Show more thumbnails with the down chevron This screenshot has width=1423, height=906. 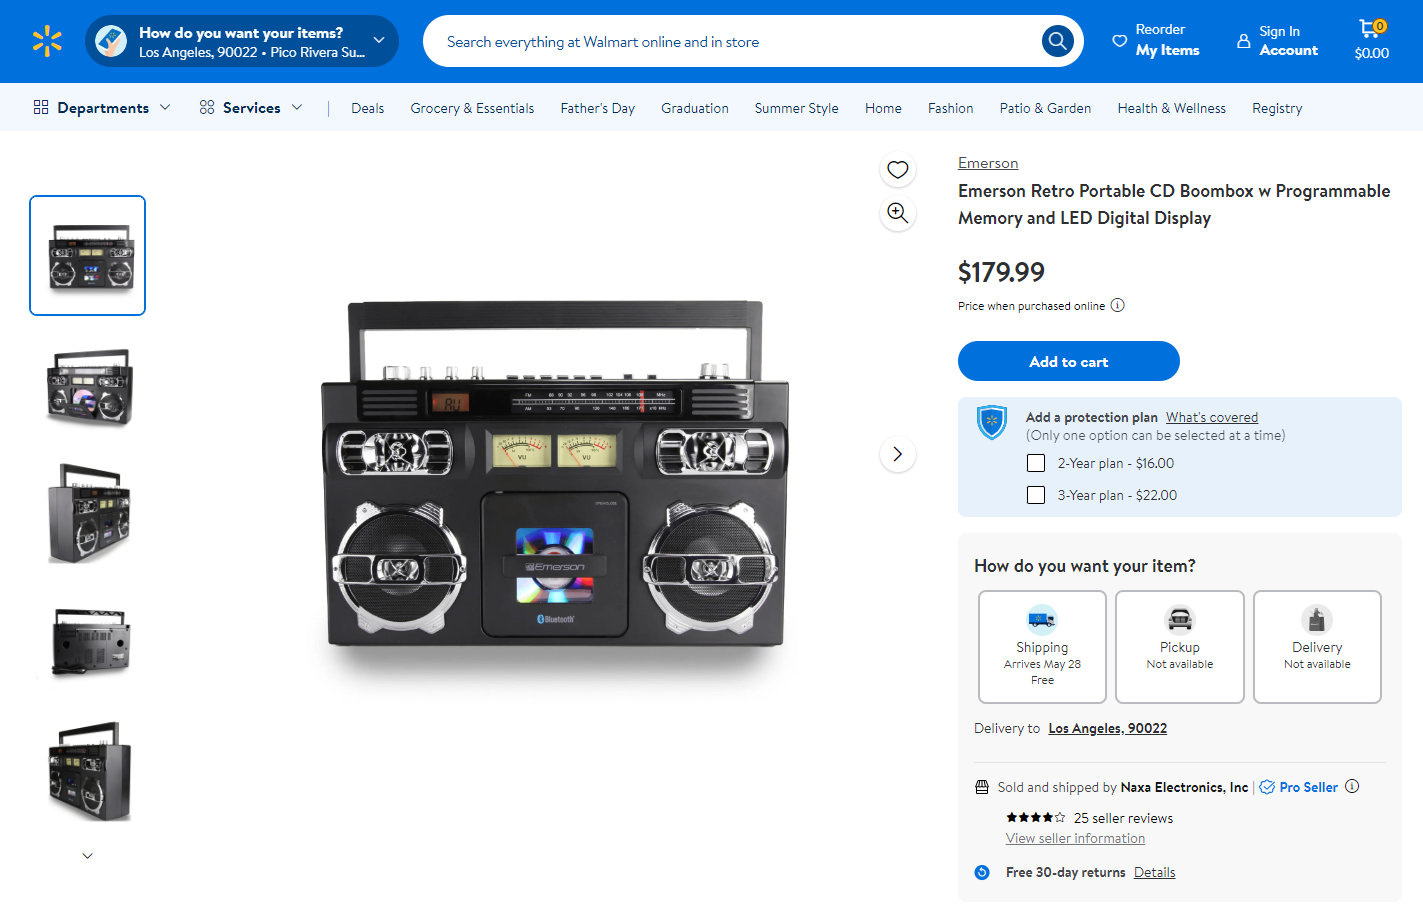pos(88,856)
